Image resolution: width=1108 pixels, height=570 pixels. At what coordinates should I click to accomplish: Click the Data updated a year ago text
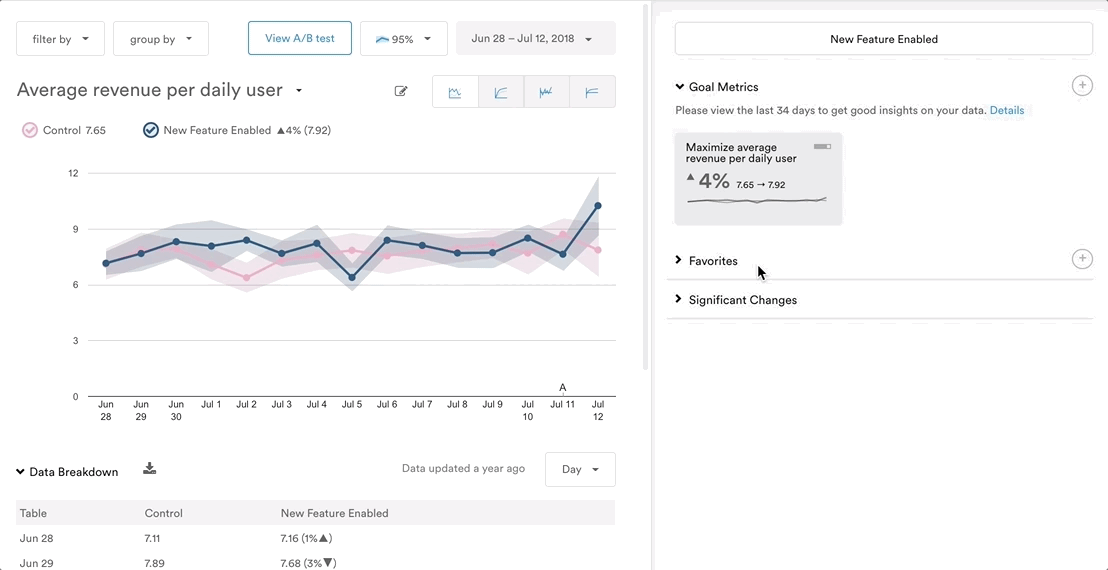pyautogui.click(x=464, y=468)
